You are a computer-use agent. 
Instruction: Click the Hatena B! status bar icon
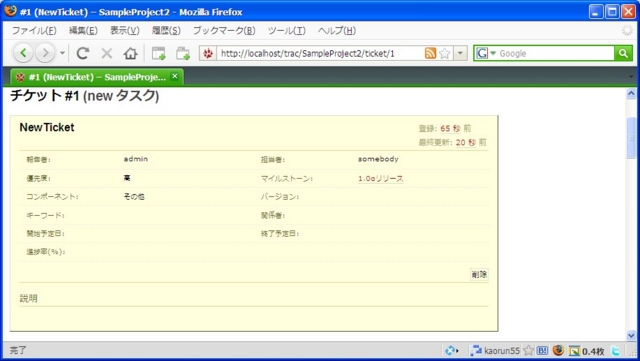[x=542, y=350]
